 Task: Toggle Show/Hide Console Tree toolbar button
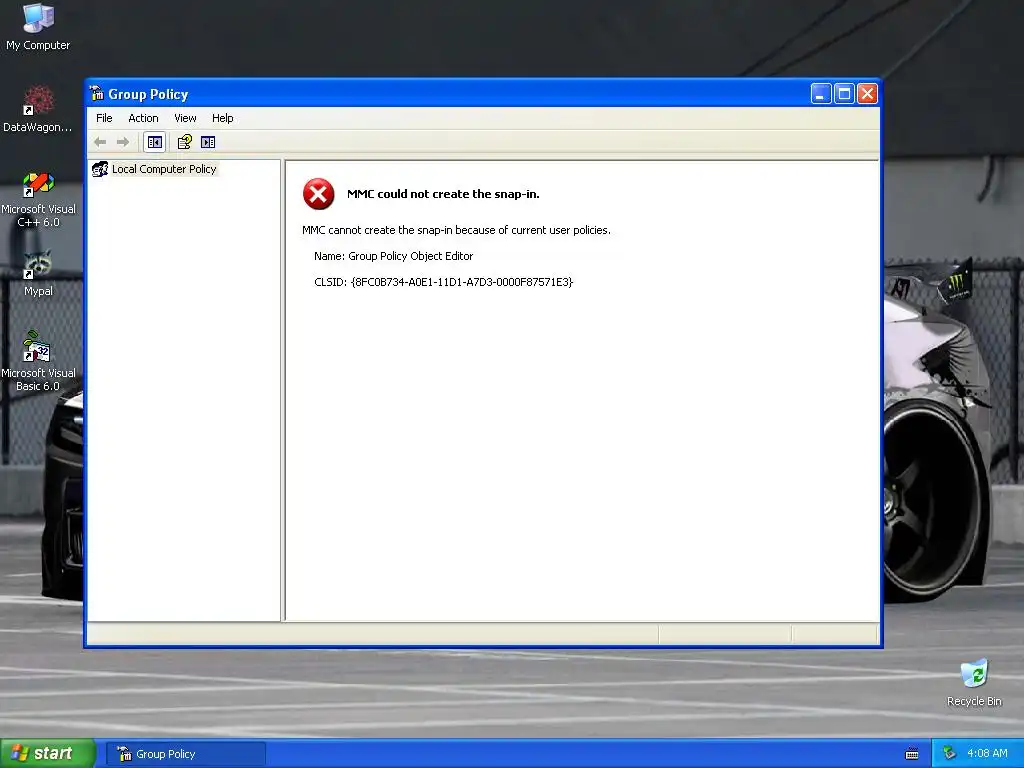coord(155,142)
